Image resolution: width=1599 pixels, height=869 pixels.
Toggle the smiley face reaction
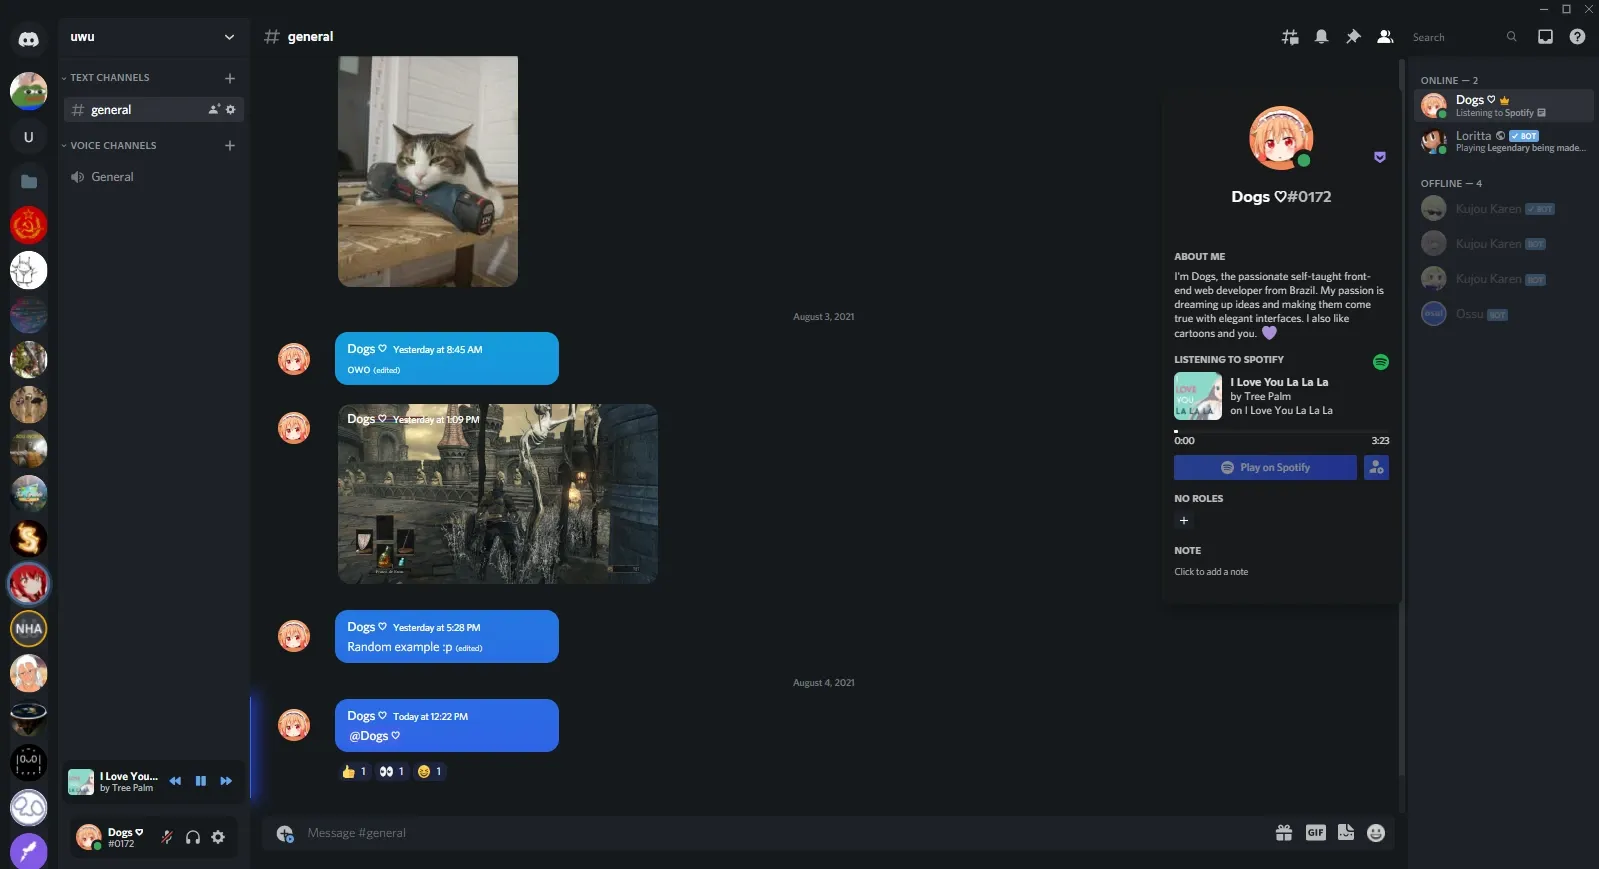[429, 772]
